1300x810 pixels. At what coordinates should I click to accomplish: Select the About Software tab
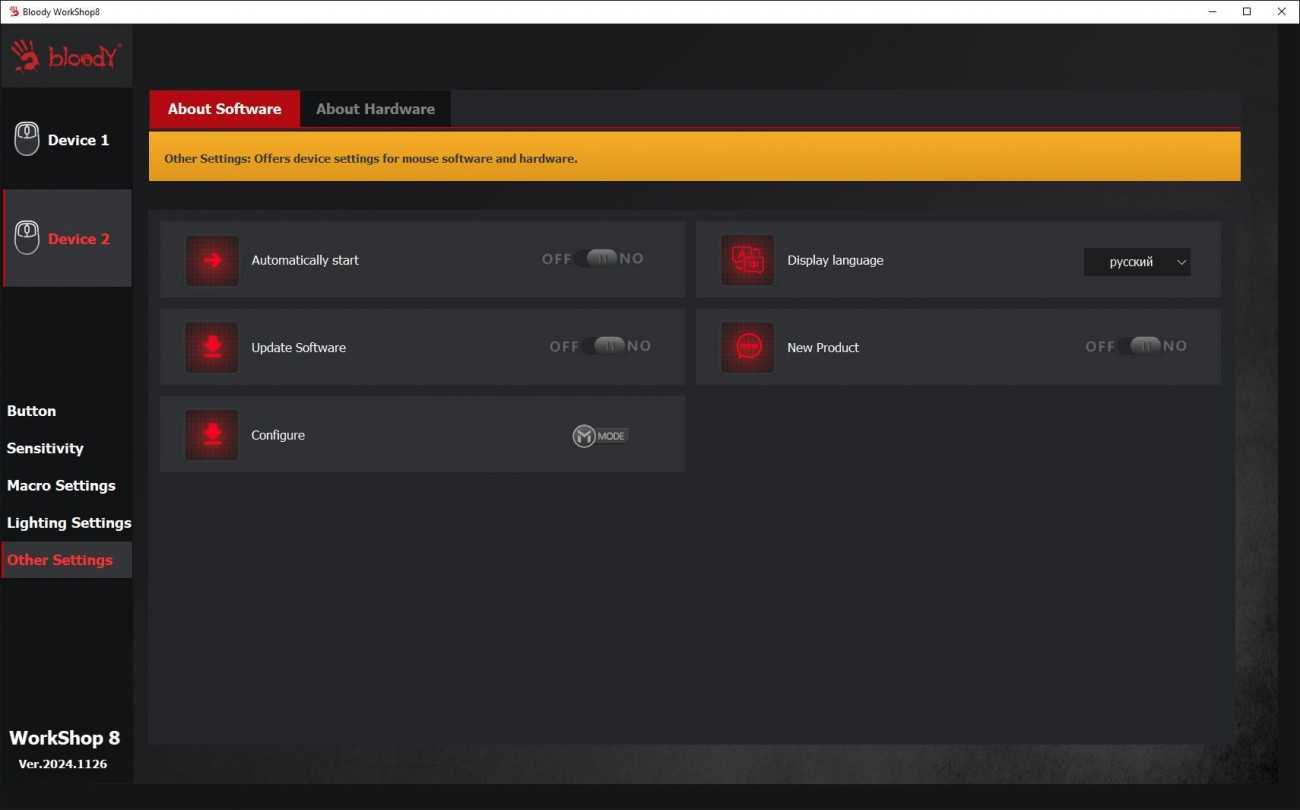point(224,109)
